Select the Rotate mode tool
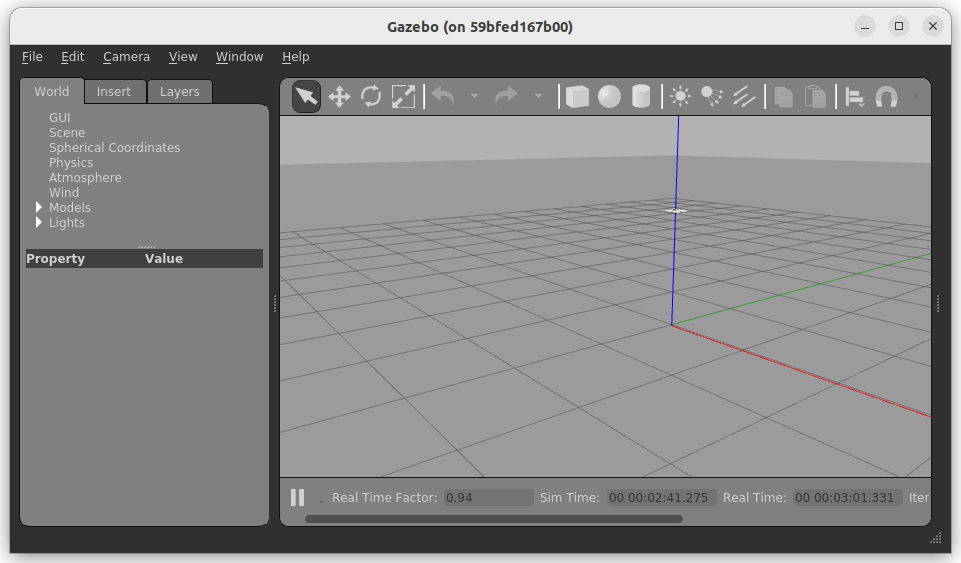Image resolution: width=961 pixels, height=563 pixels. [371, 97]
